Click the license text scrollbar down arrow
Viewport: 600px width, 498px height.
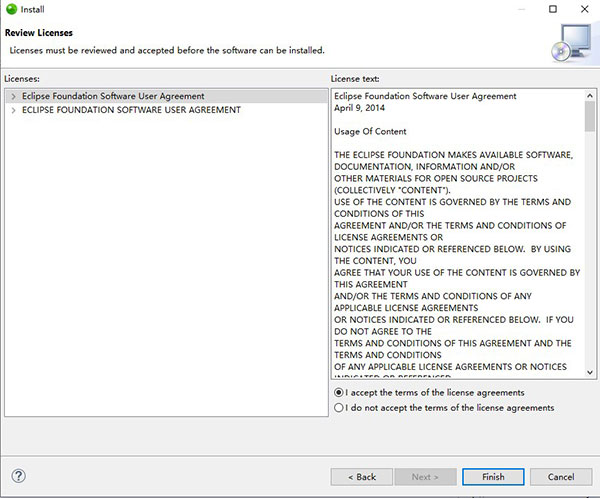click(x=590, y=373)
